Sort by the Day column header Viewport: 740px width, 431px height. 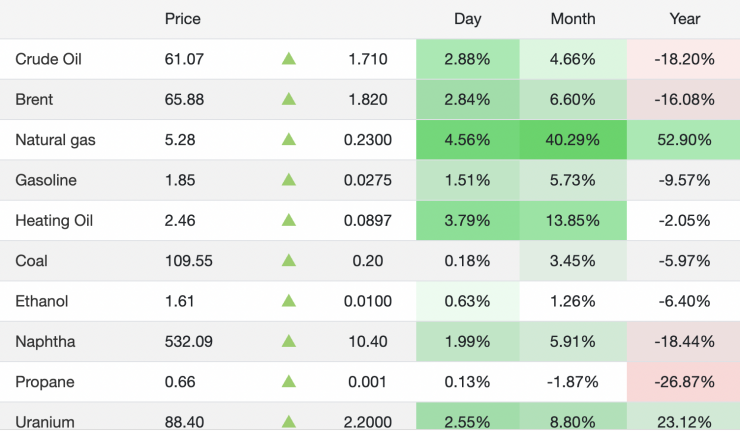tap(467, 19)
